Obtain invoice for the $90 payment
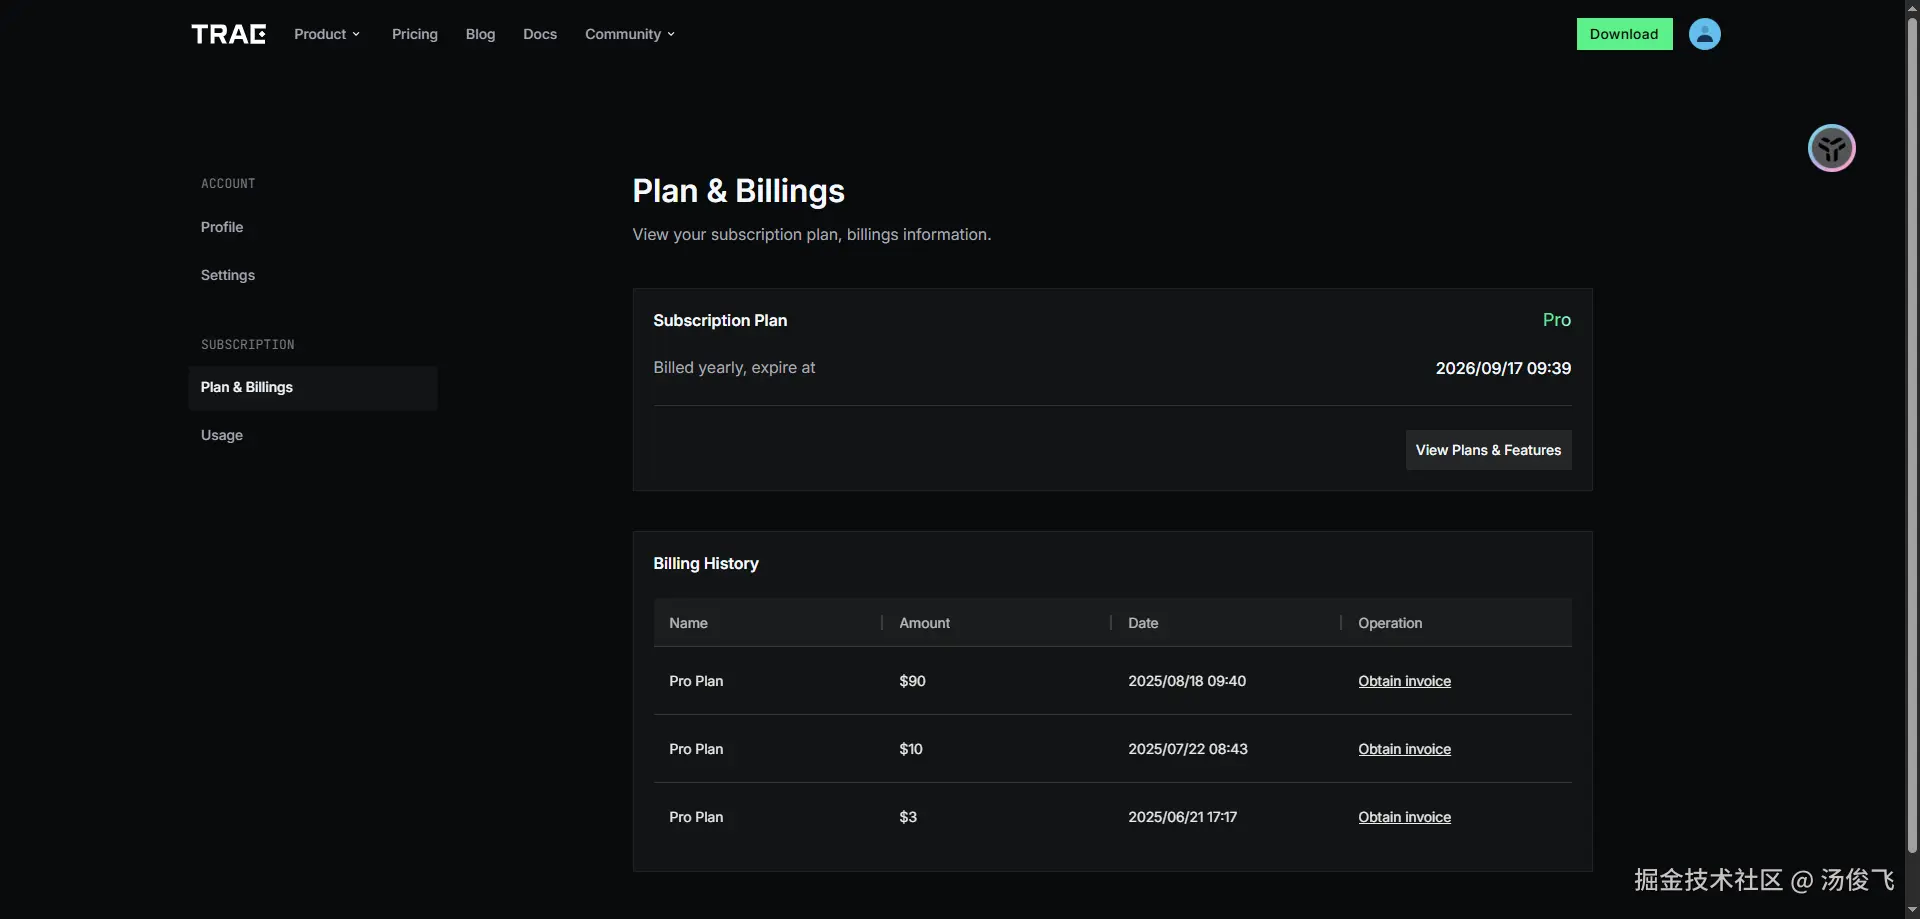 pos(1404,681)
